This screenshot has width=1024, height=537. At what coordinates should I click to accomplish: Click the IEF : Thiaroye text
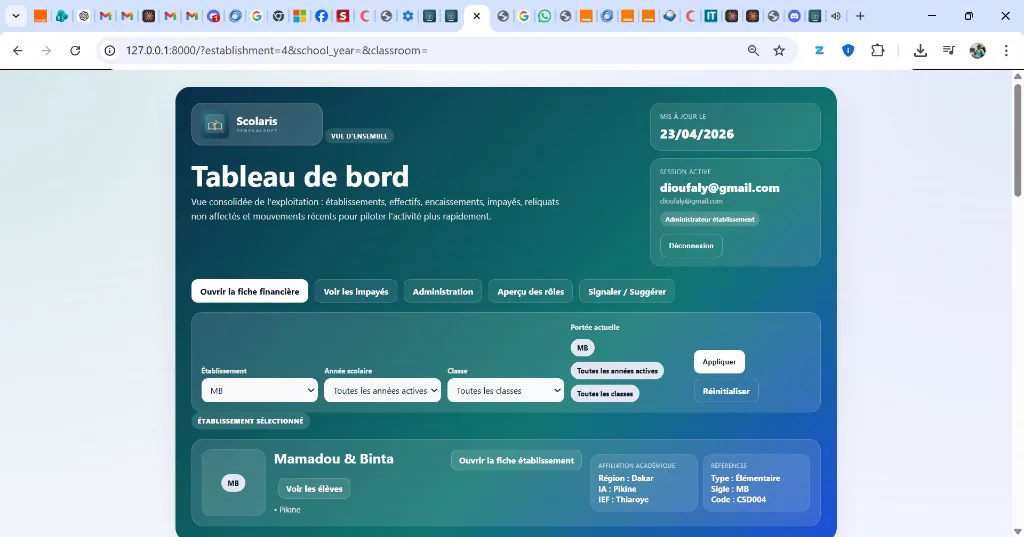624,500
